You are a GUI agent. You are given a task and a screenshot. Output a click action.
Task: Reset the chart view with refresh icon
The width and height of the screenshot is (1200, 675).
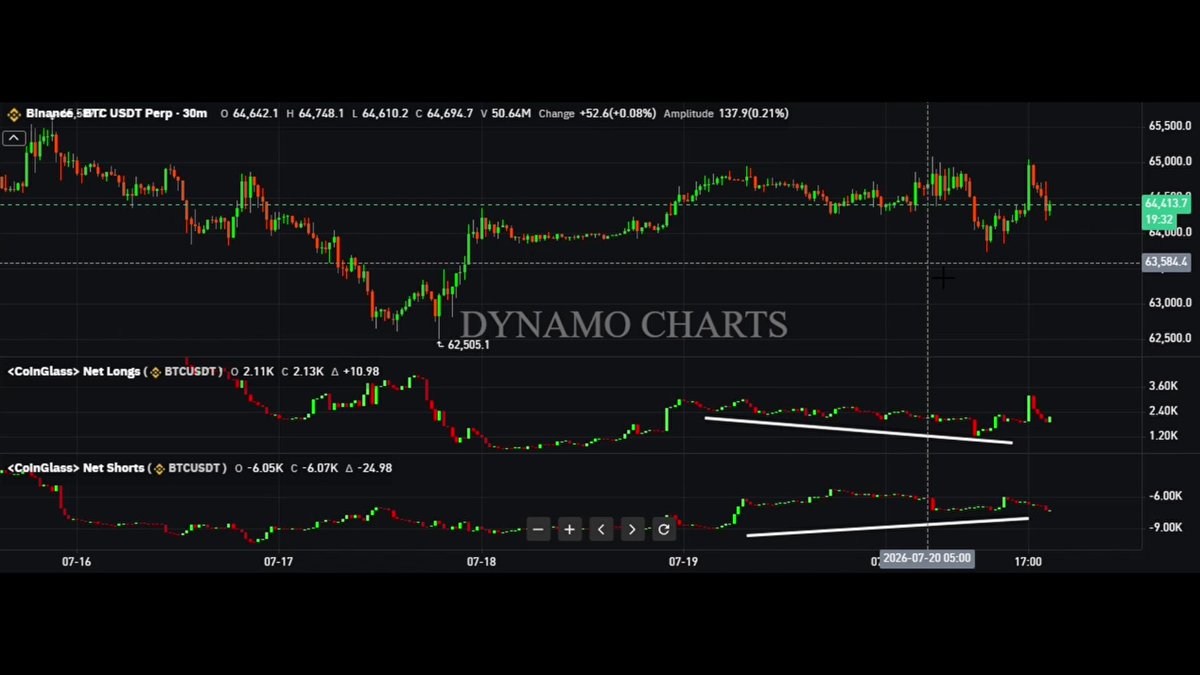[663, 529]
